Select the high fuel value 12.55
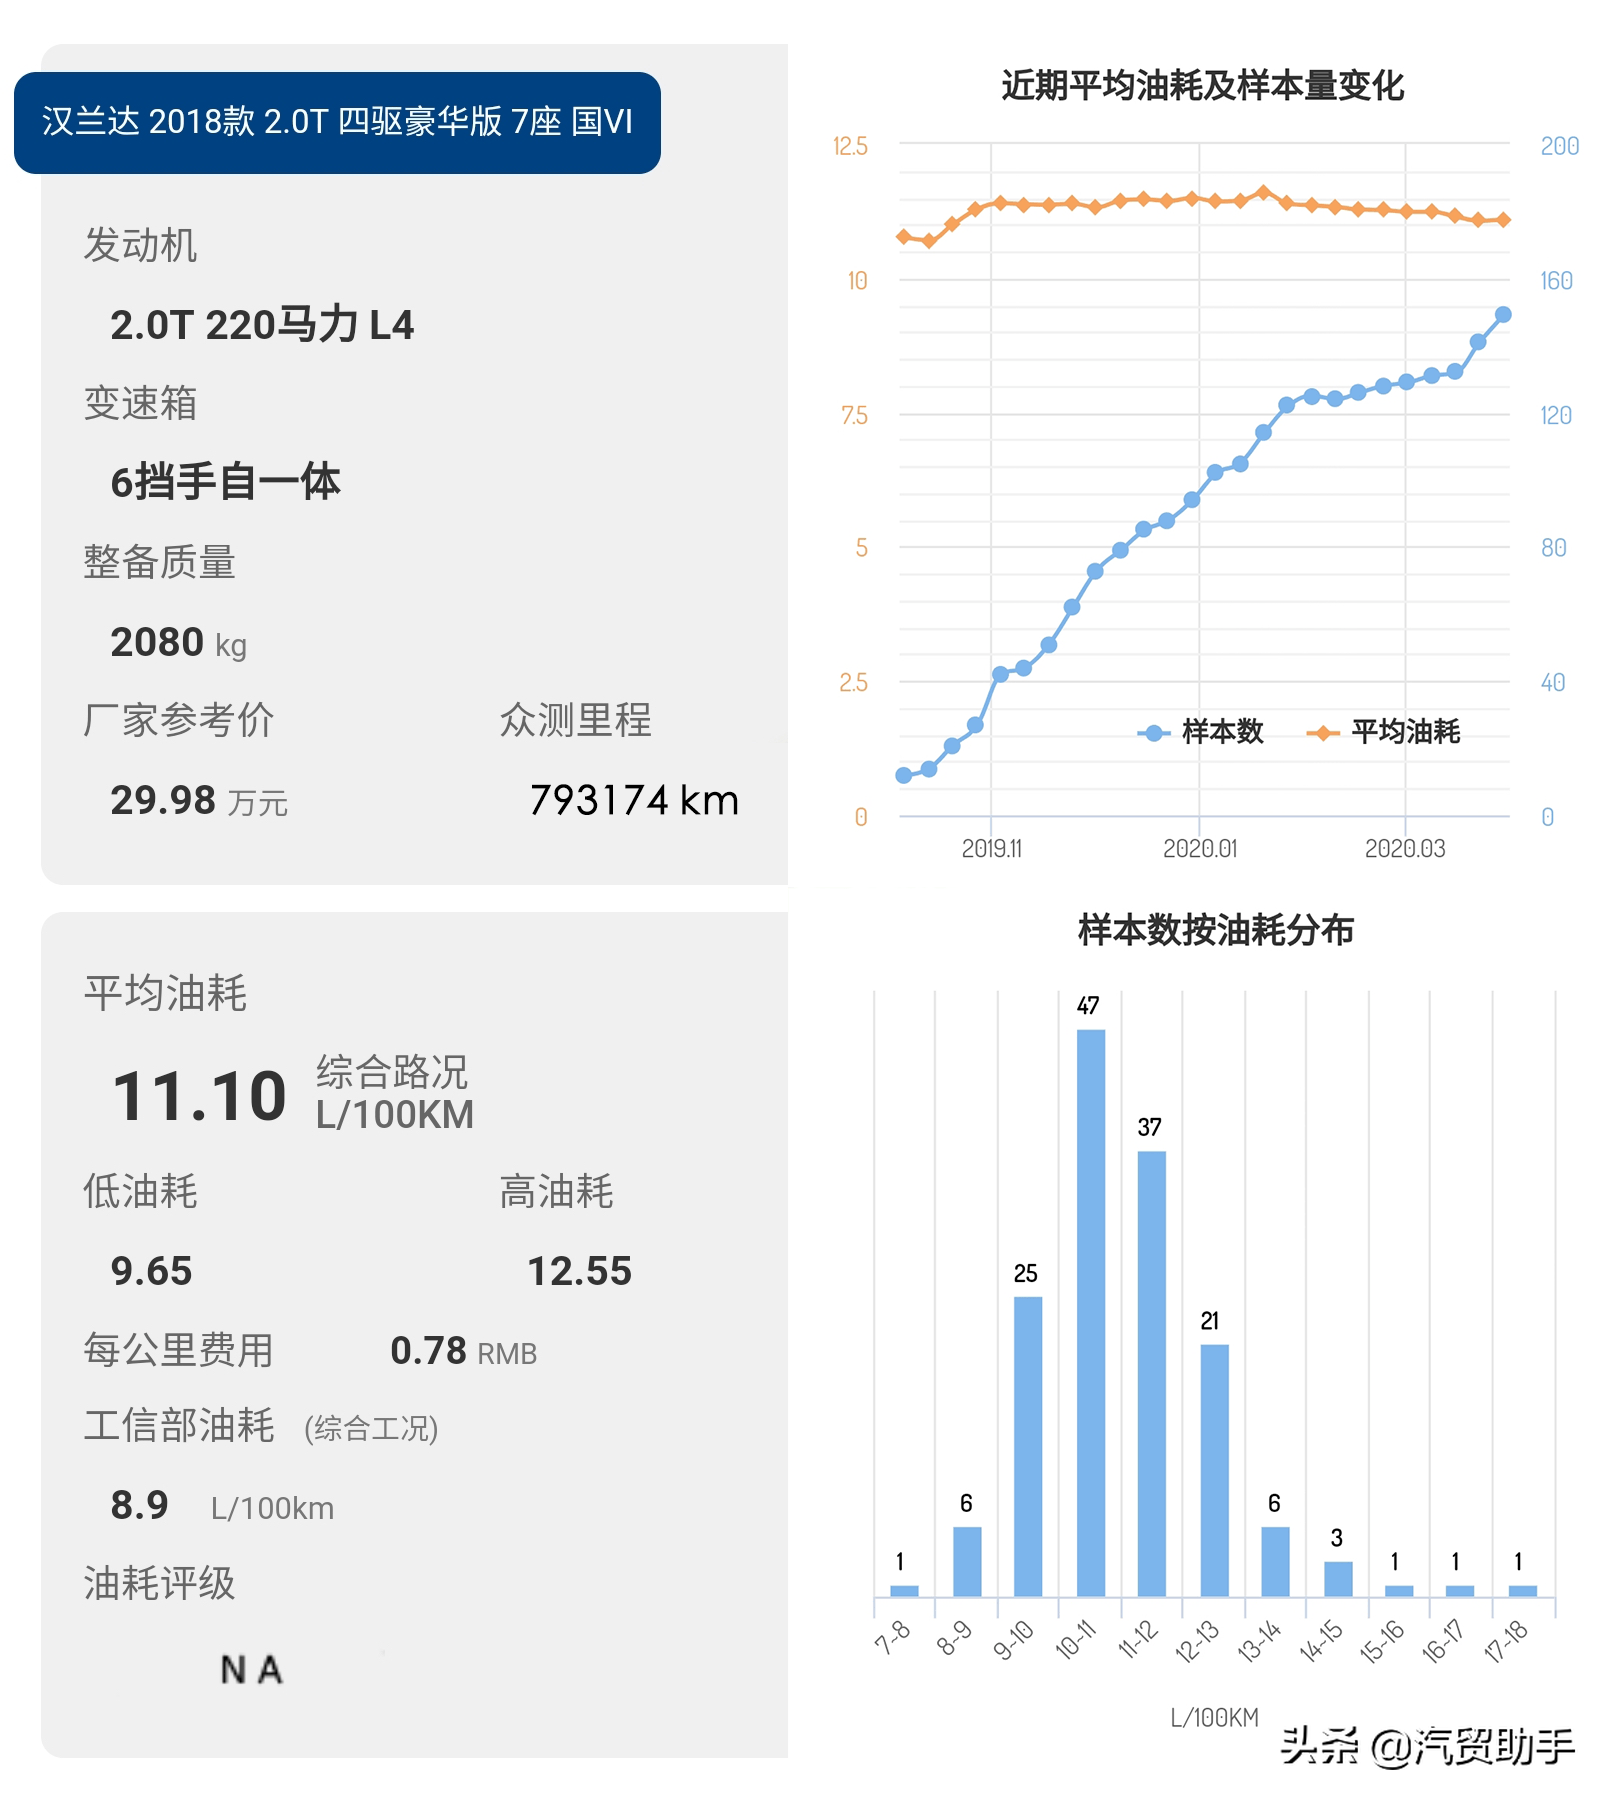 pos(579,1271)
